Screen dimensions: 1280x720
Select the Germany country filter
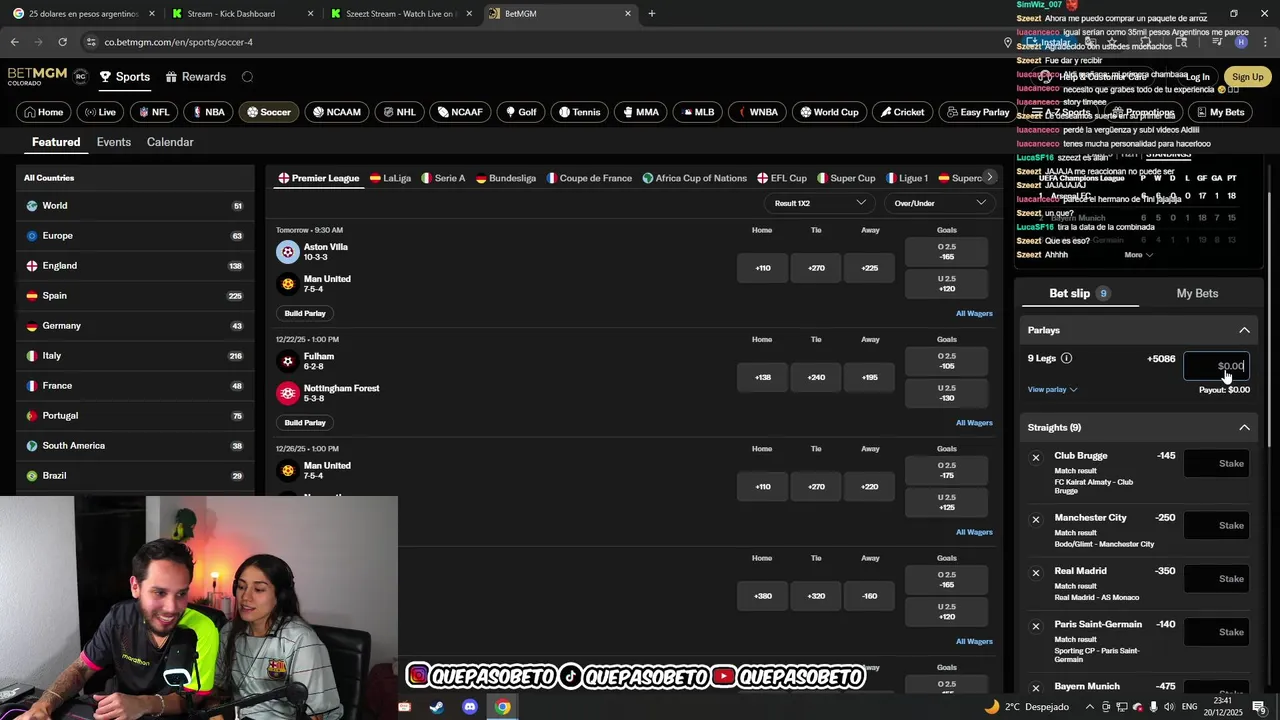tap(135, 326)
